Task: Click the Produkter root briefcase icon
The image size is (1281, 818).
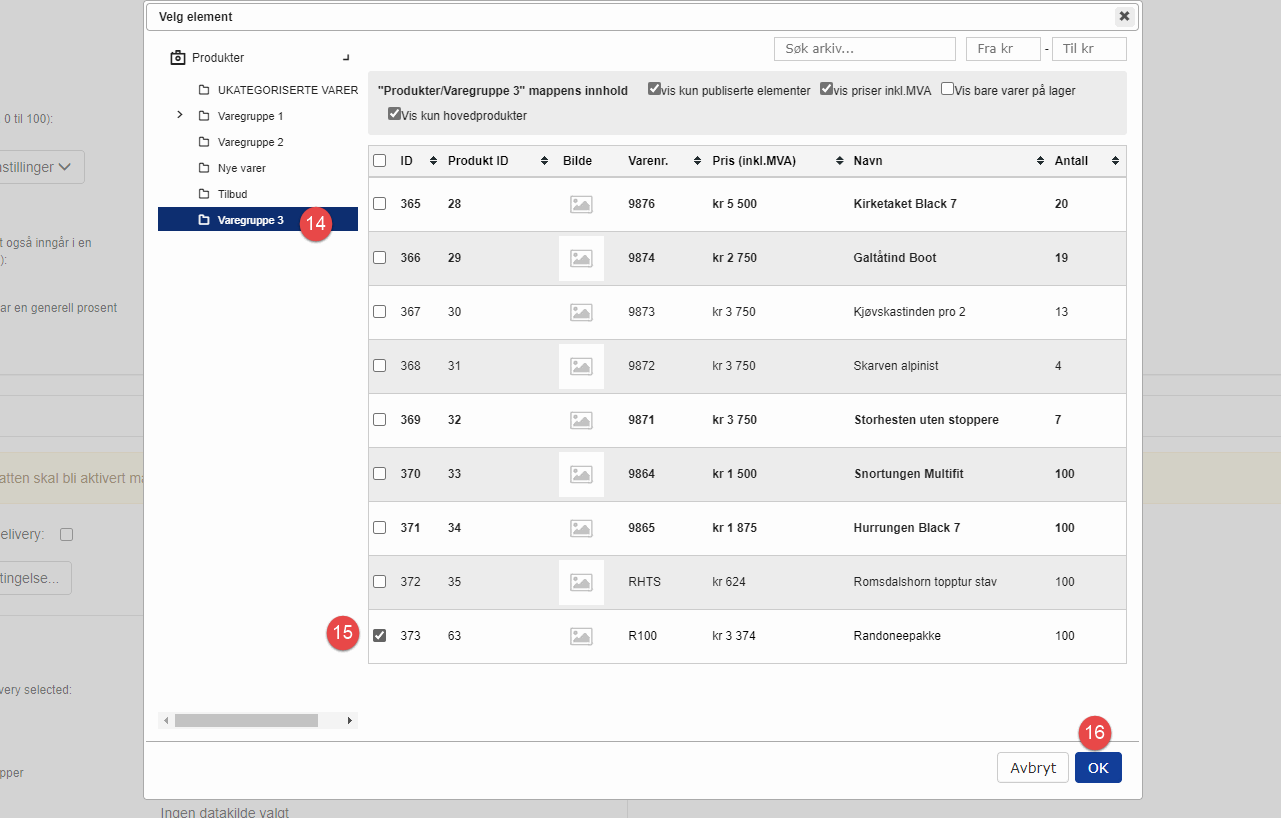Action: coord(177,58)
